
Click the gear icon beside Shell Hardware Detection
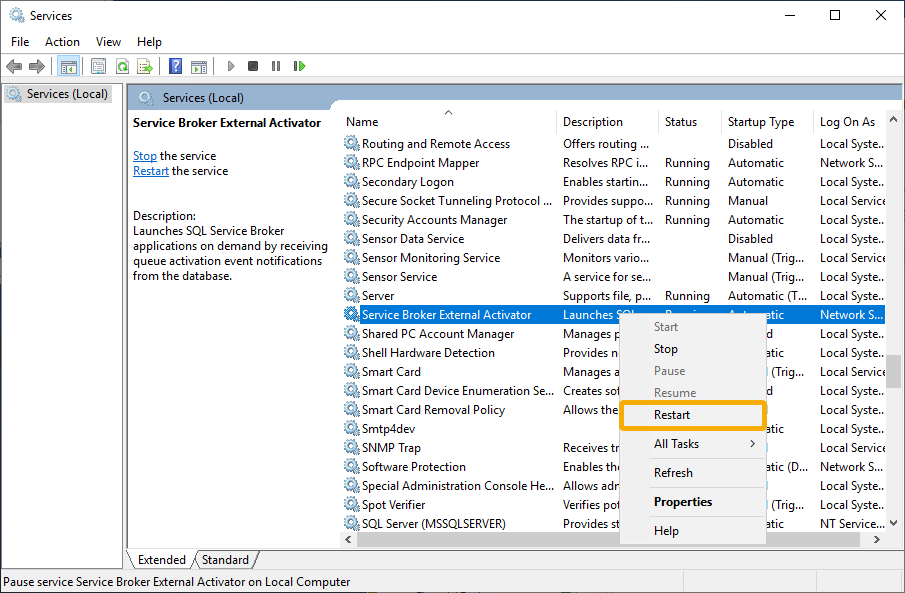(351, 352)
